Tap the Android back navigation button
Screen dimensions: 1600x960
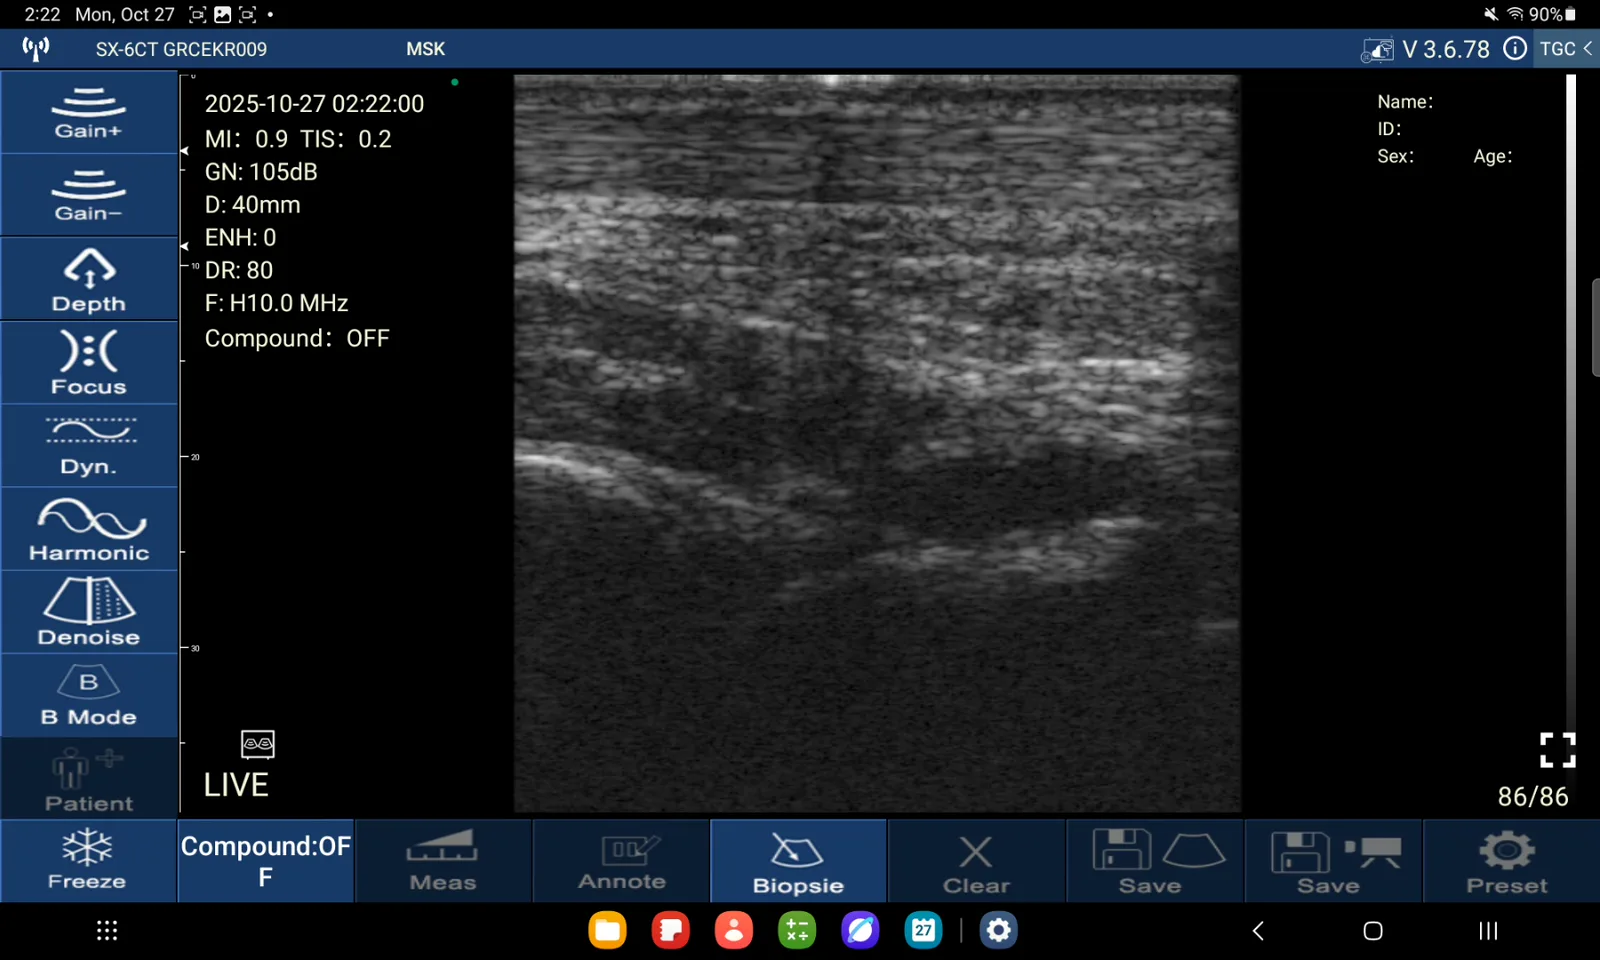tap(1258, 931)
